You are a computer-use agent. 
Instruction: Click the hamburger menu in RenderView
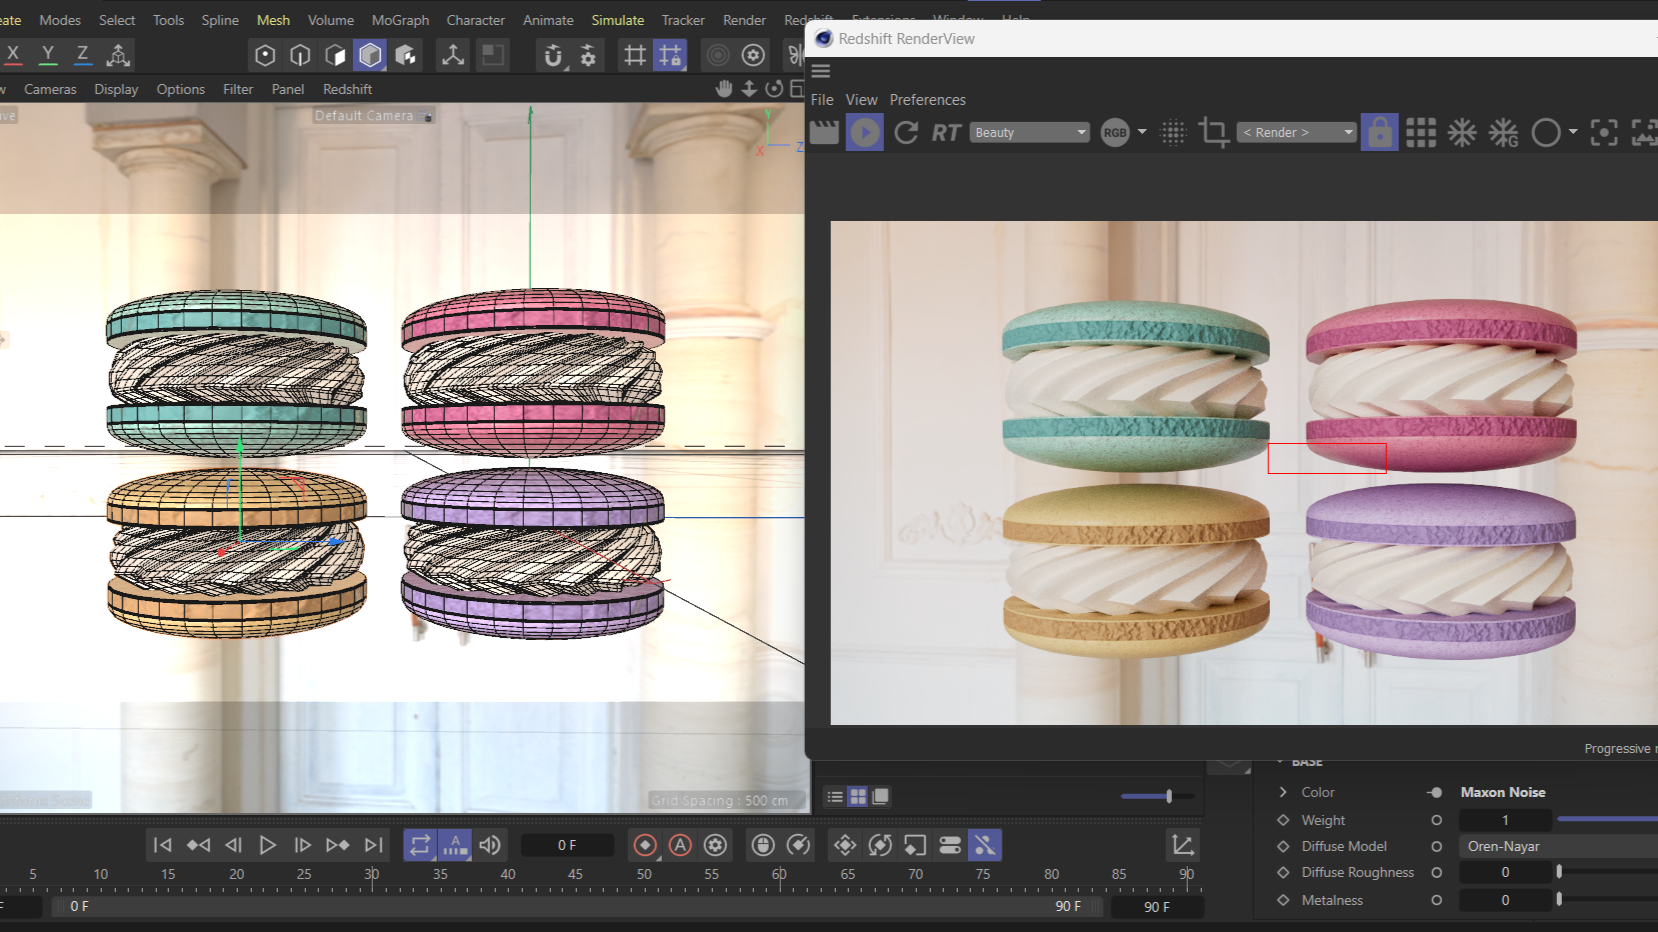(821, 70)
